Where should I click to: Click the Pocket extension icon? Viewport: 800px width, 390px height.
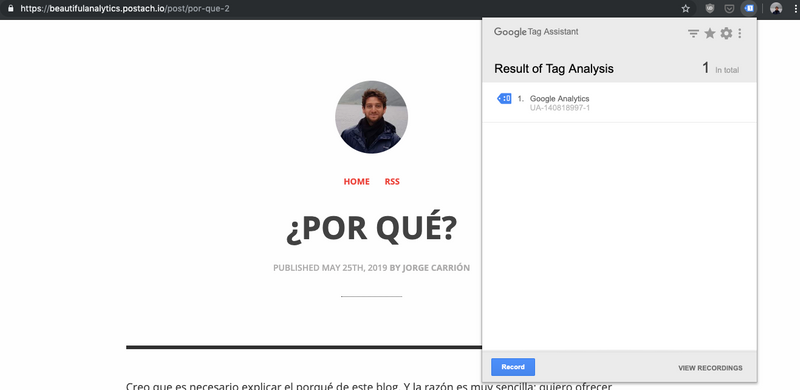click(x=730, y=8)
